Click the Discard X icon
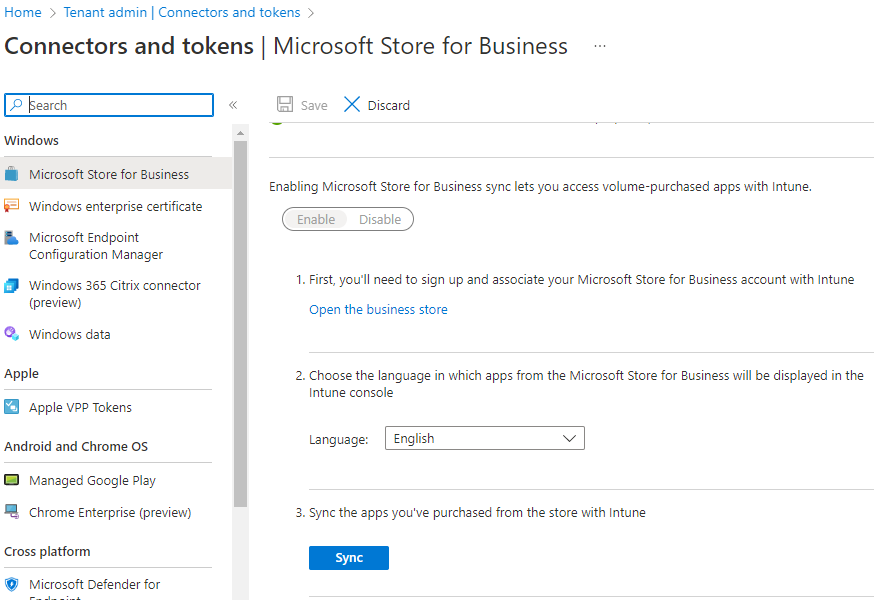 [352, 104]
